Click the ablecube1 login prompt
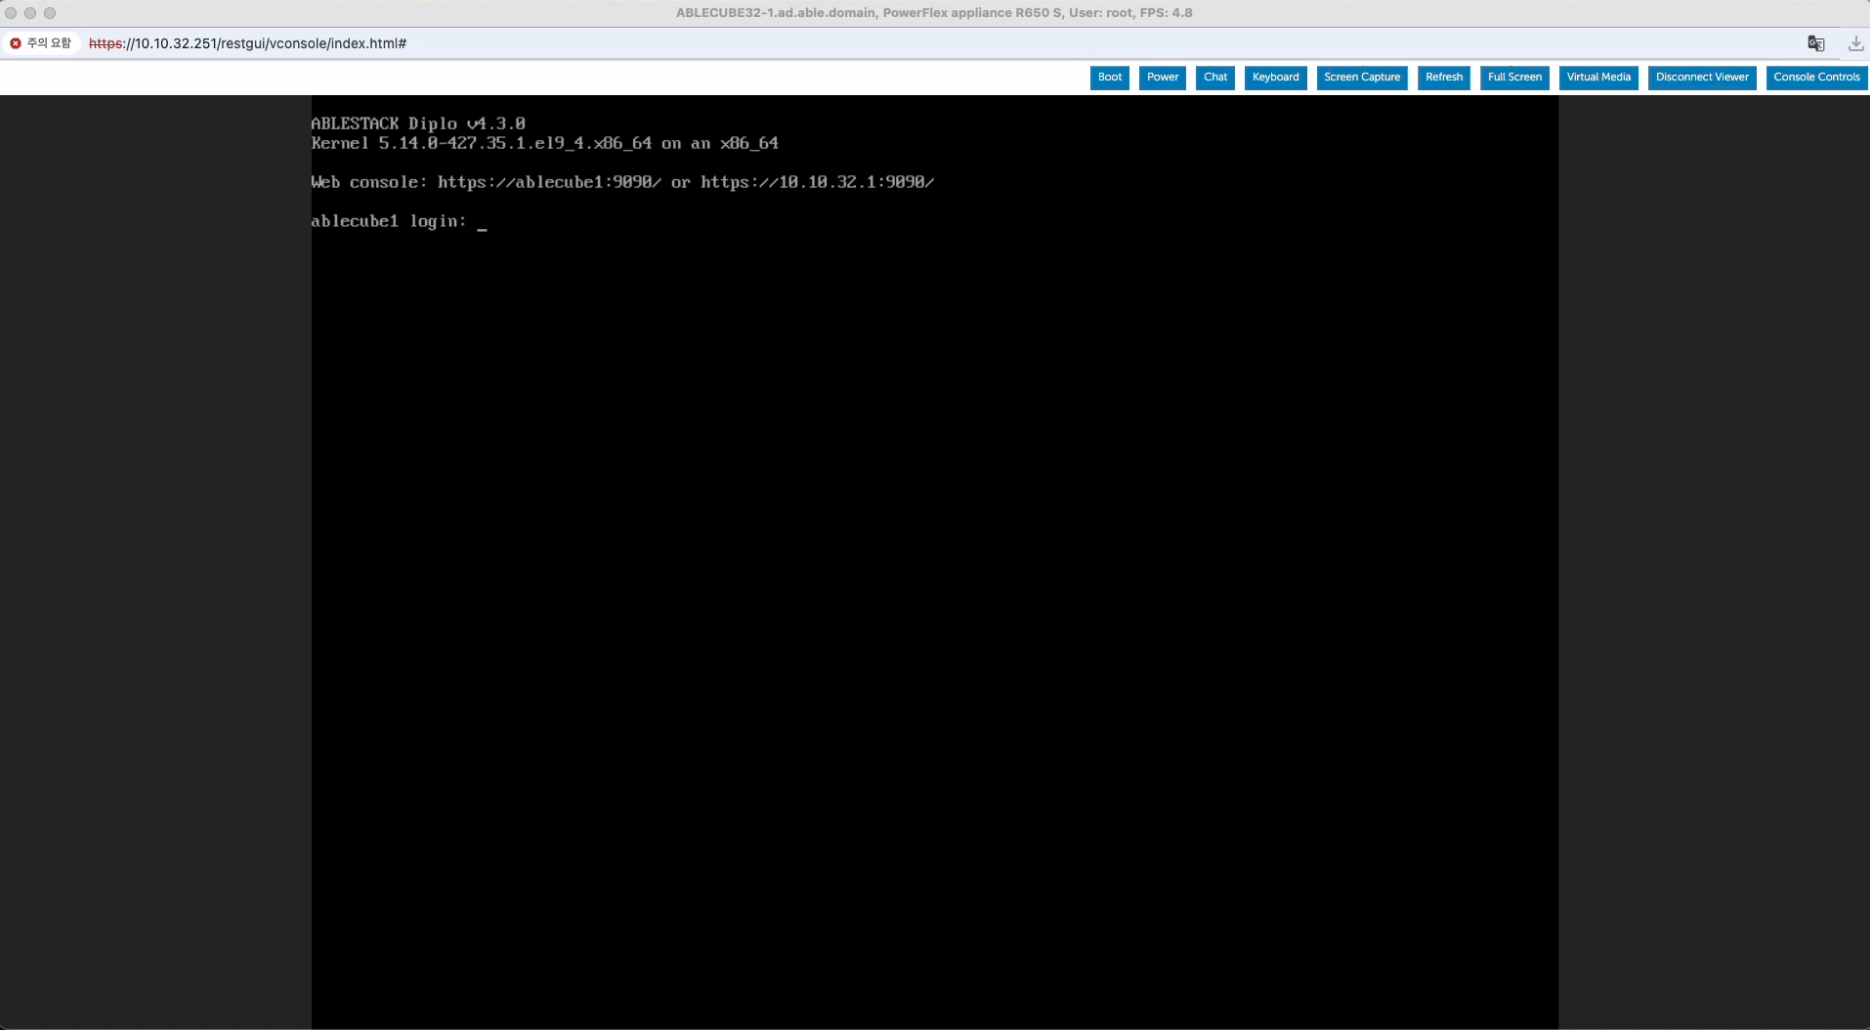The width and height of the screenshot is (1870, 1030). [x=389, y=221]
